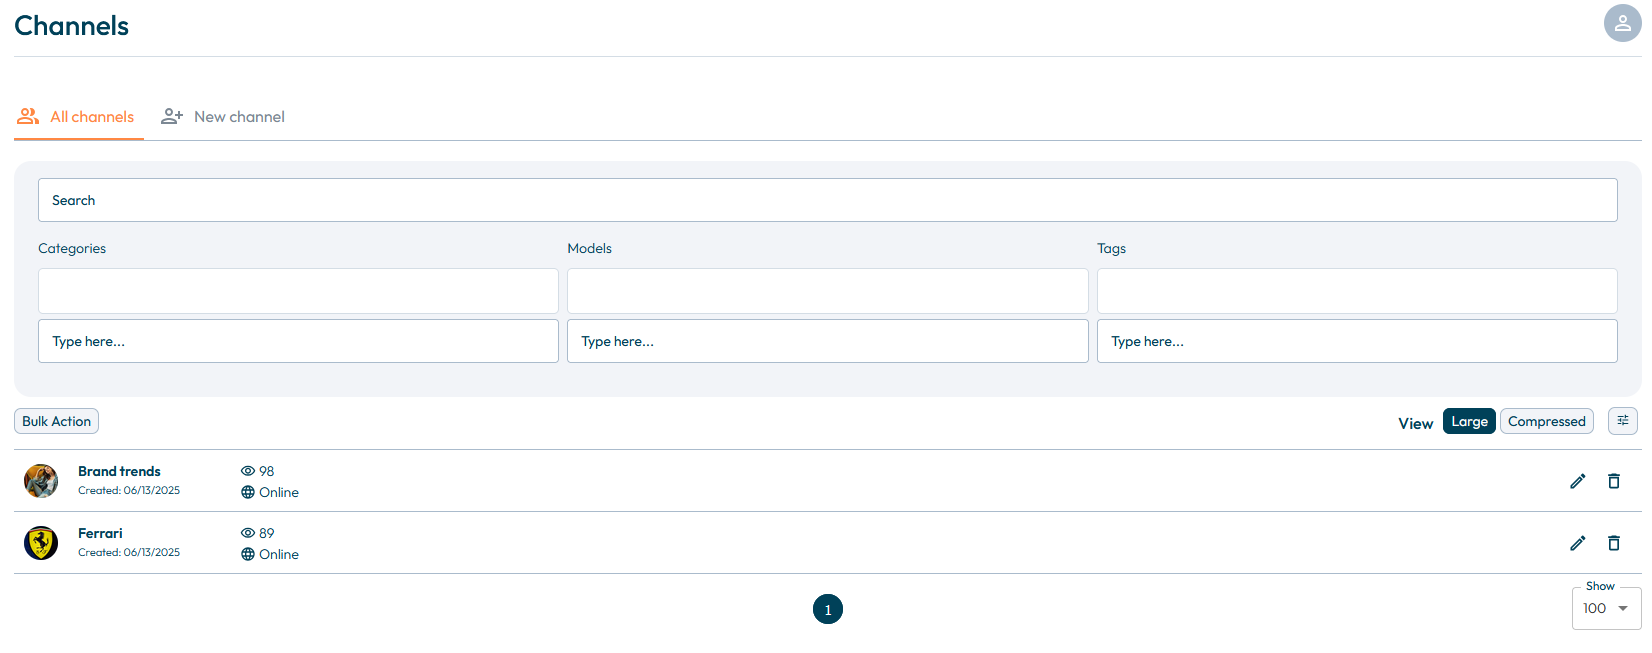
Task: Go to page 1 in pagination
Action: (828, 609)
